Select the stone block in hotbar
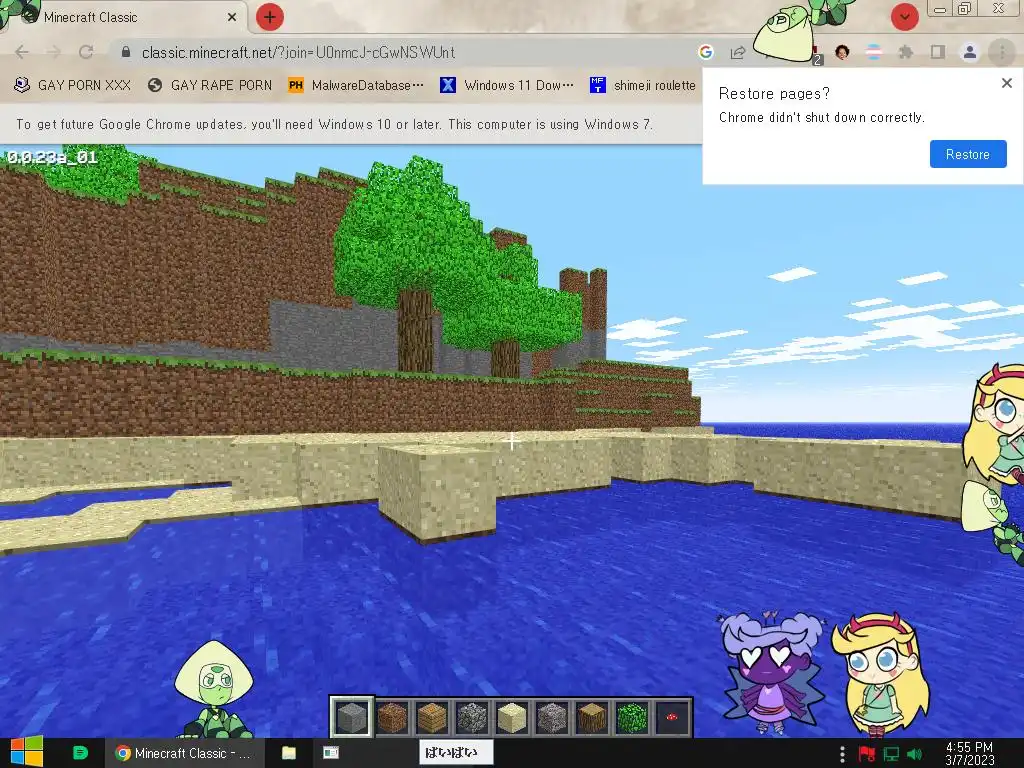 pyautogui.click(x=352, y=717)
